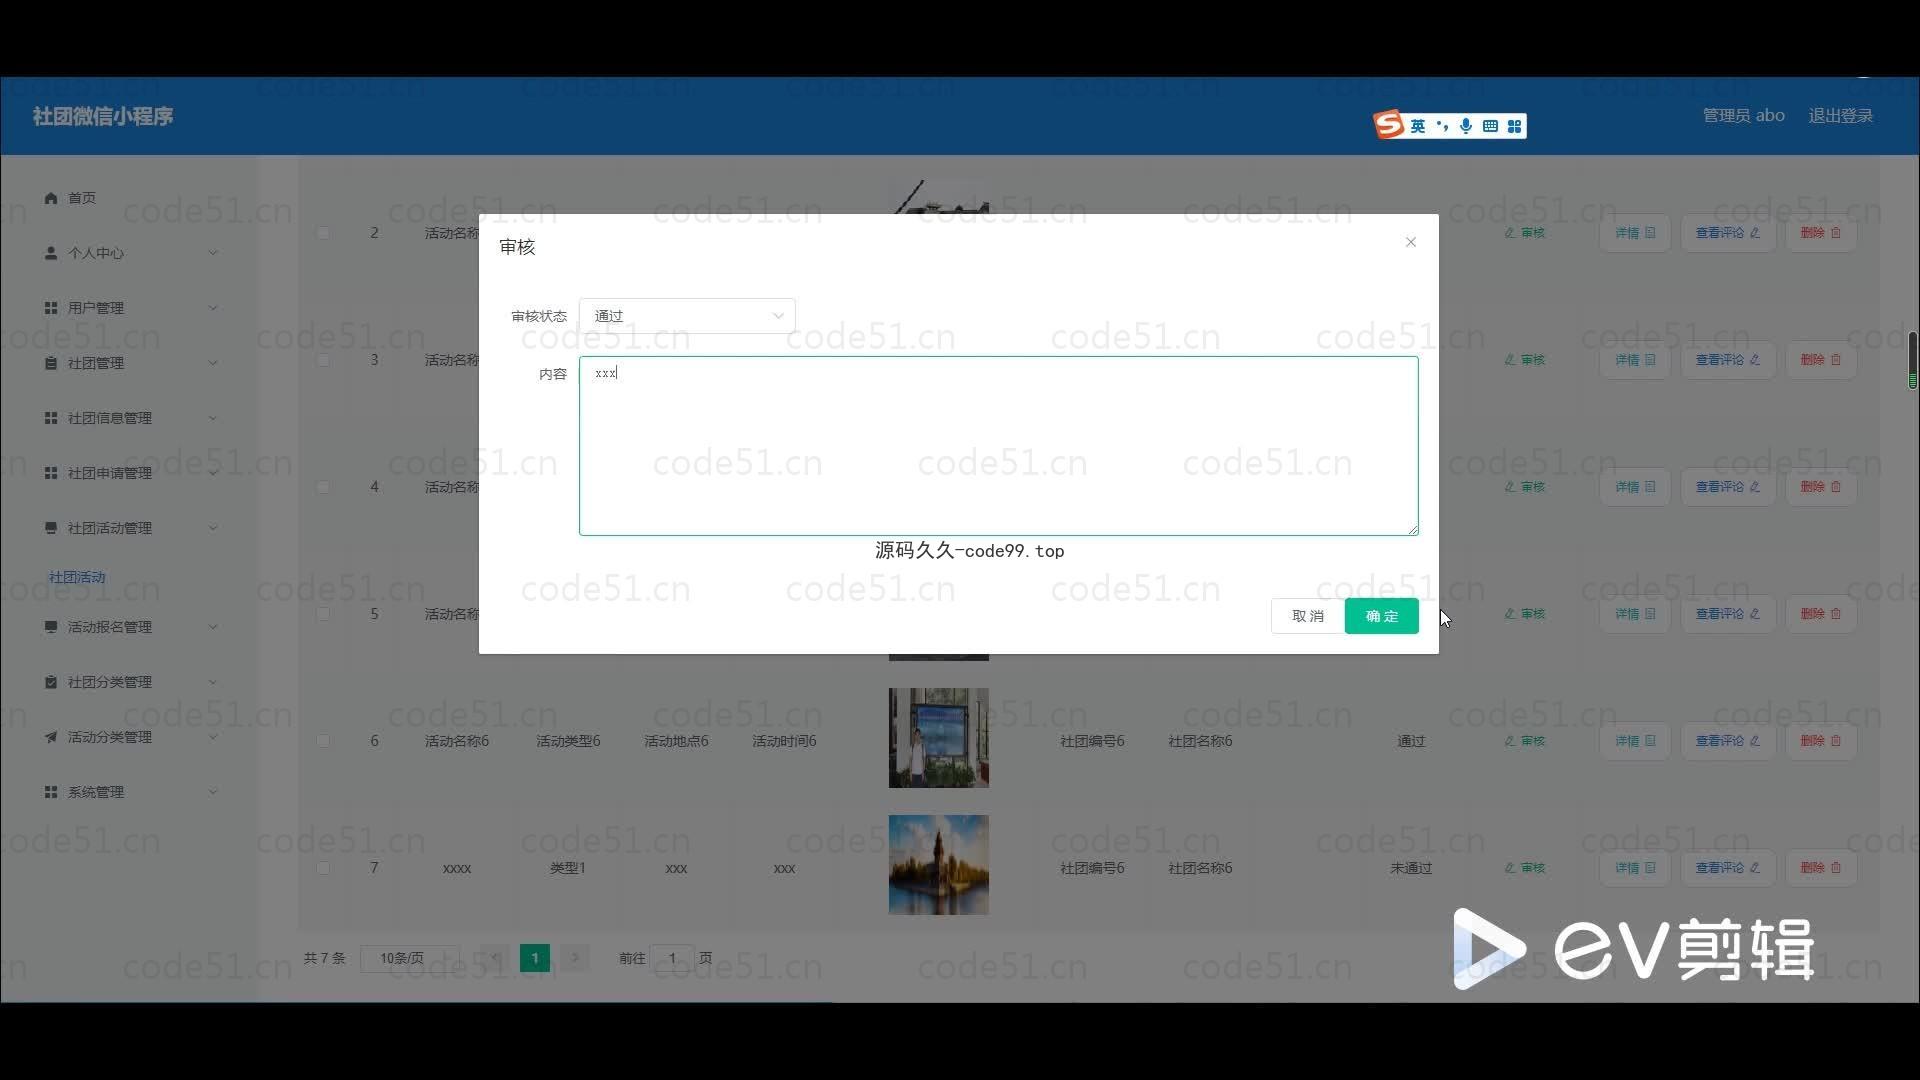Click the grid icon beside 系统管理

[51, 792]
